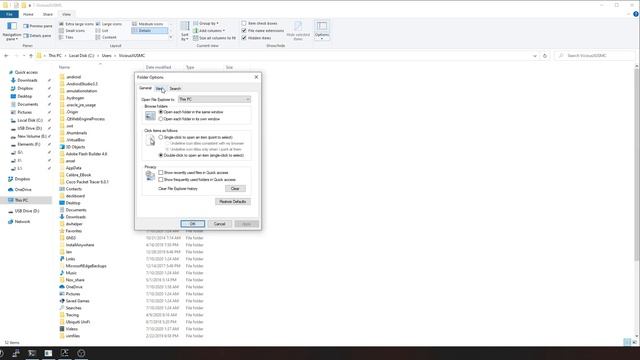Choose the Details layout in the ribbon
Screen dimensions: 640x360
(149, 31)
